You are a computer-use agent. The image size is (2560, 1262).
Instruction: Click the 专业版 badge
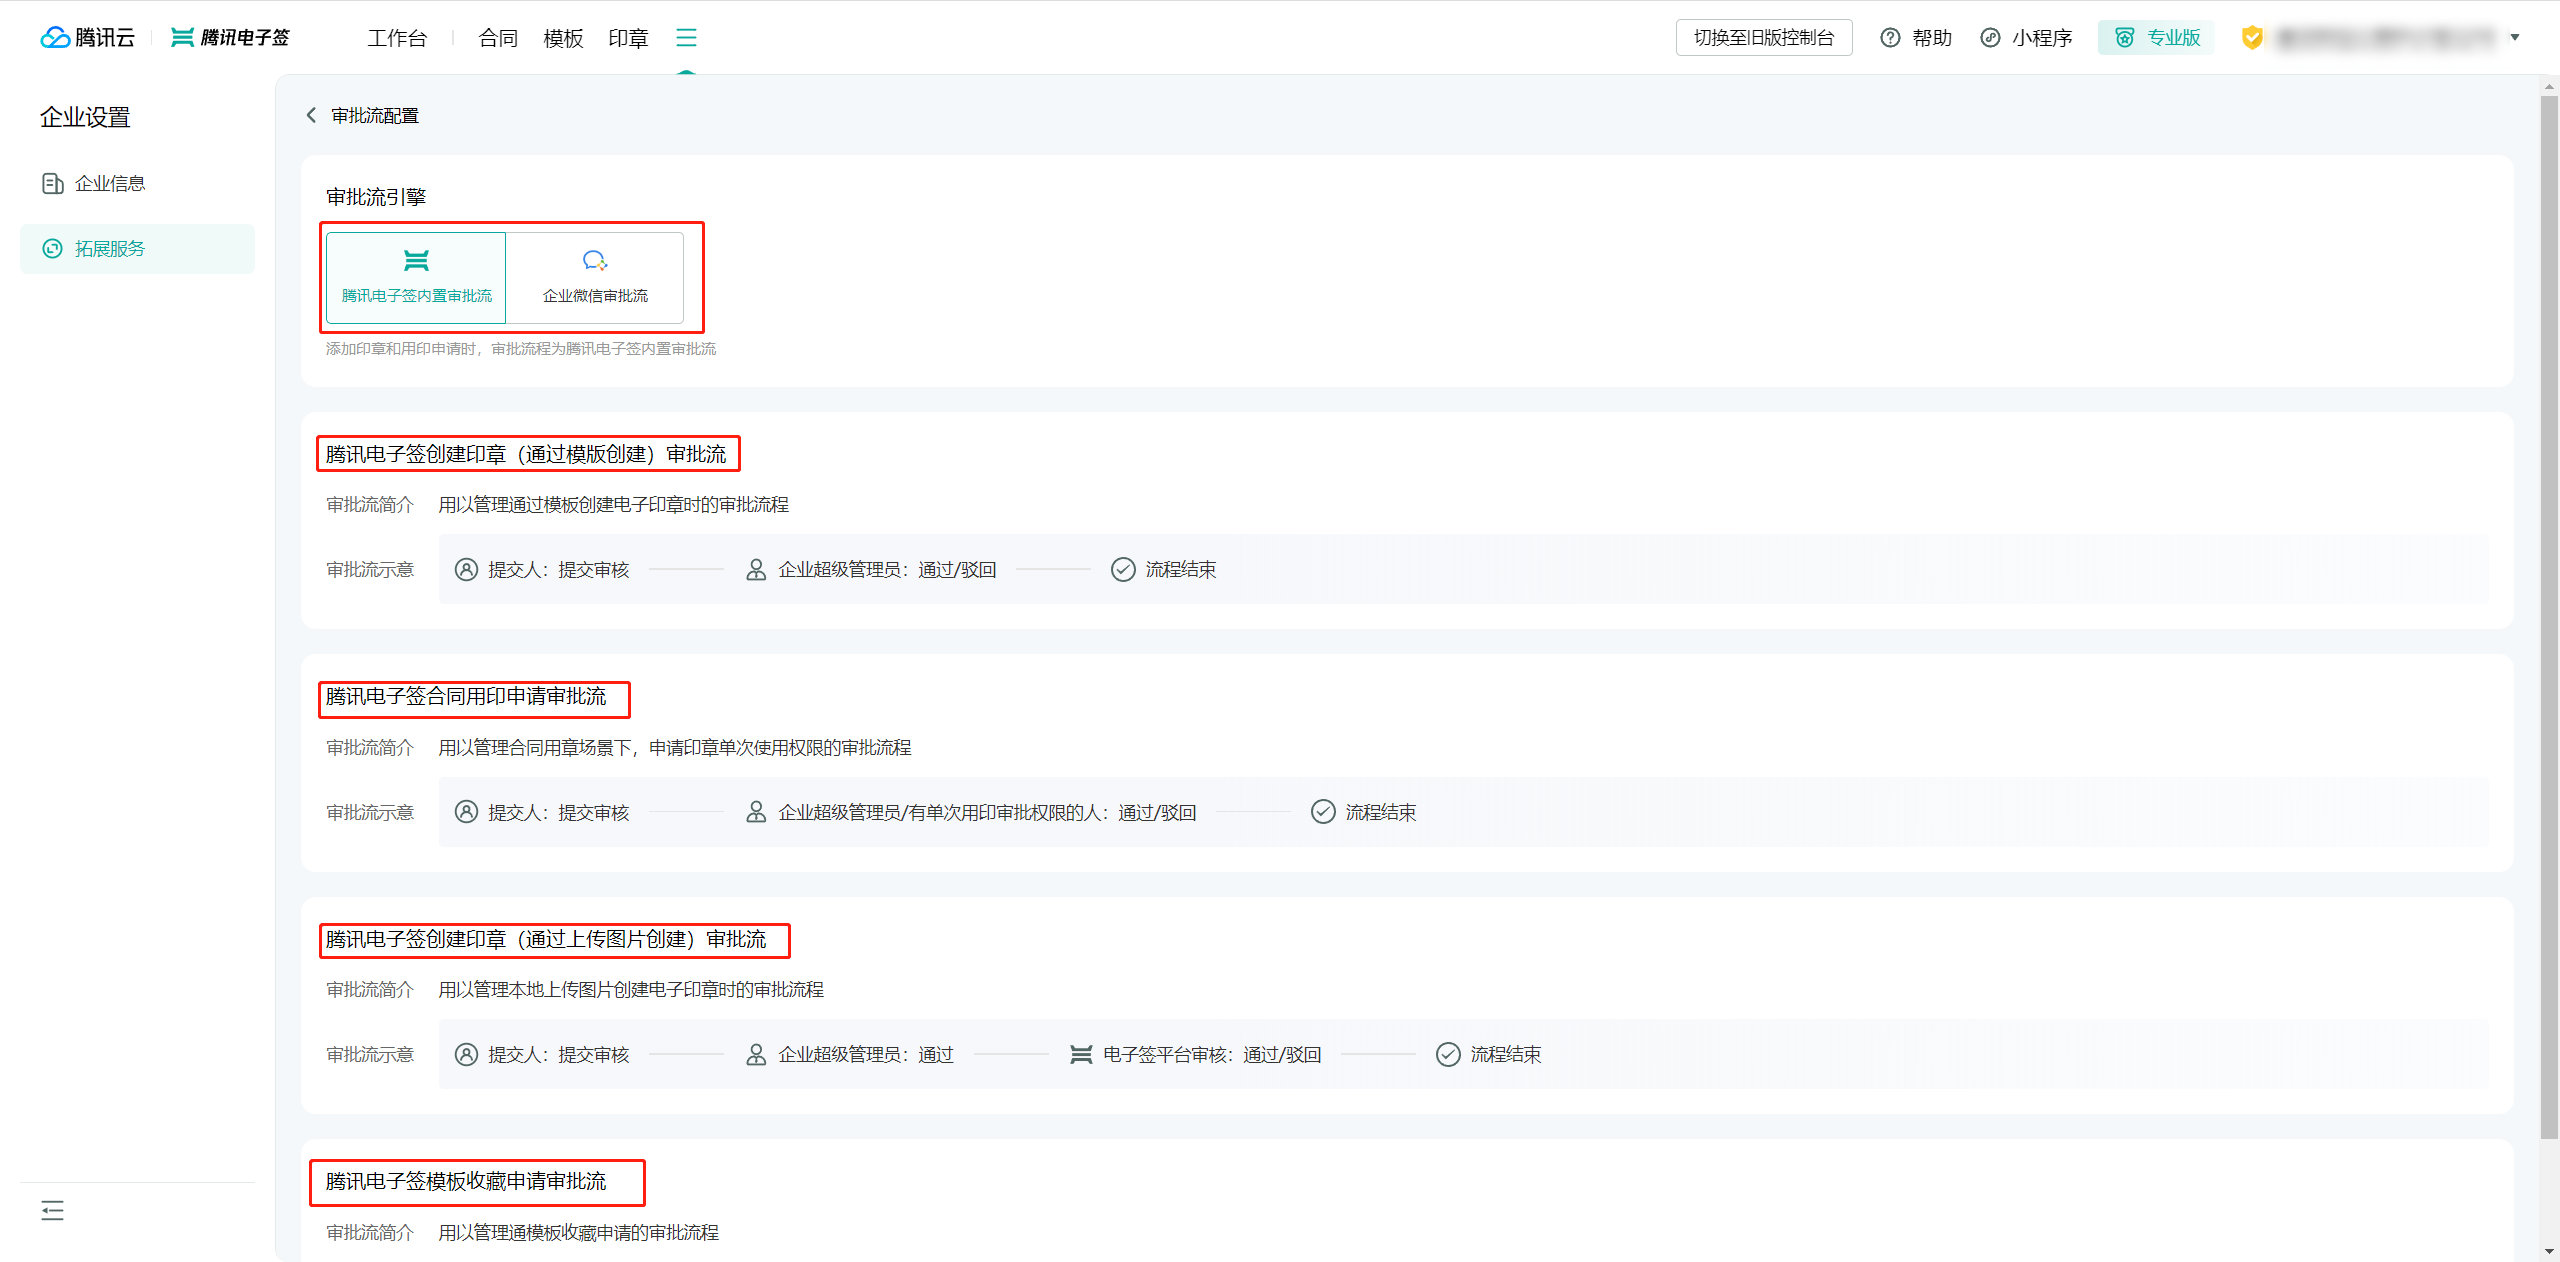(x=2156, y=38)
